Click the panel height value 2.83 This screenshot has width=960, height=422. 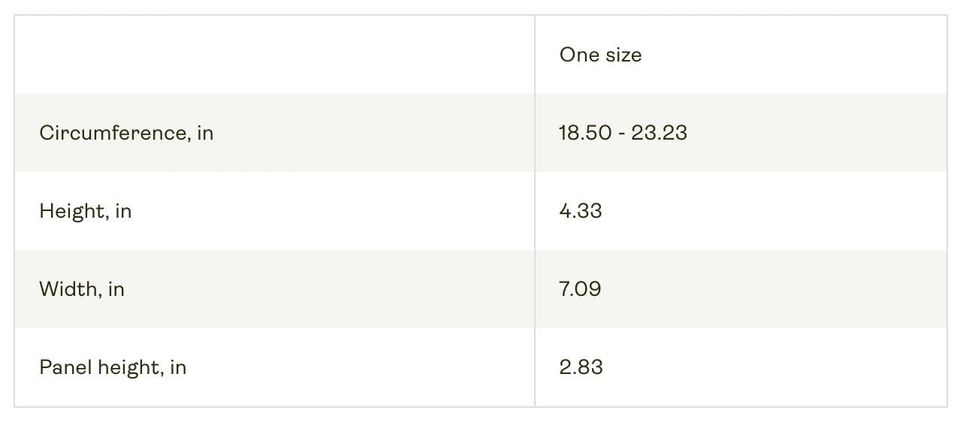581,367
